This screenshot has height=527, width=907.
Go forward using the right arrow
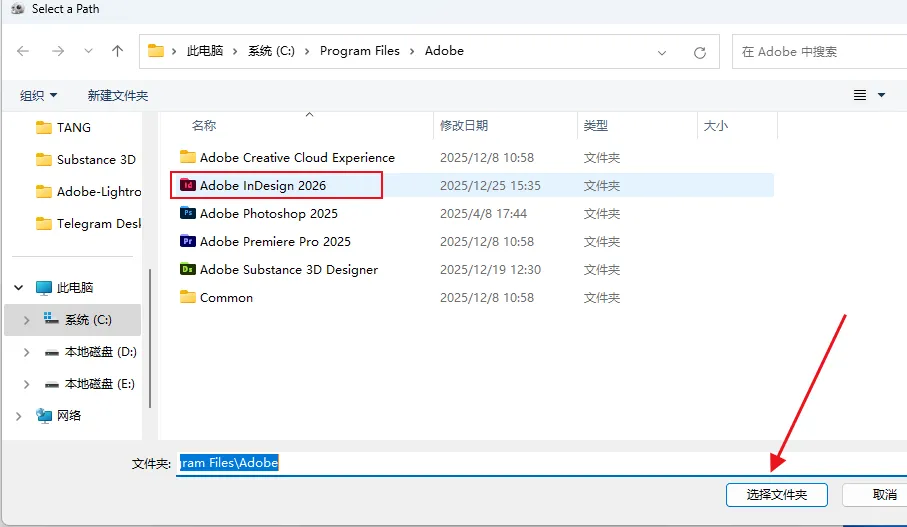[x=58, y=51]
